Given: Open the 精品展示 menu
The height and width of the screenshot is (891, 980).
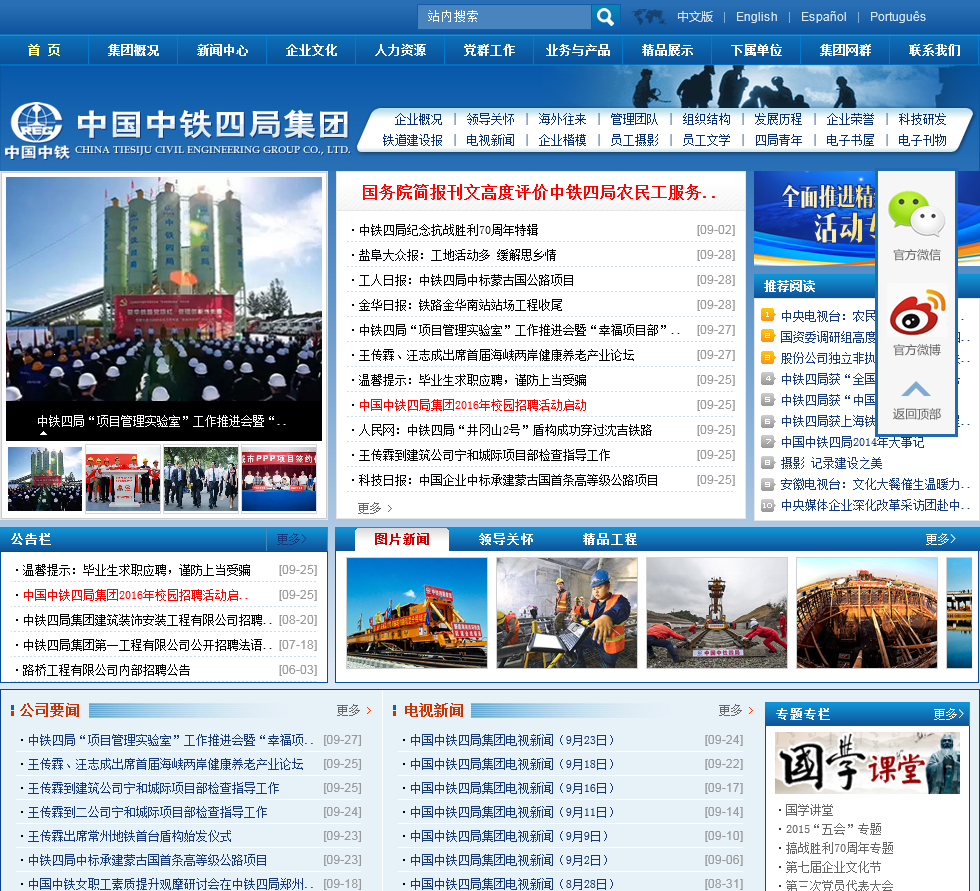Looking at the screenshot, I should coord(667,50).
